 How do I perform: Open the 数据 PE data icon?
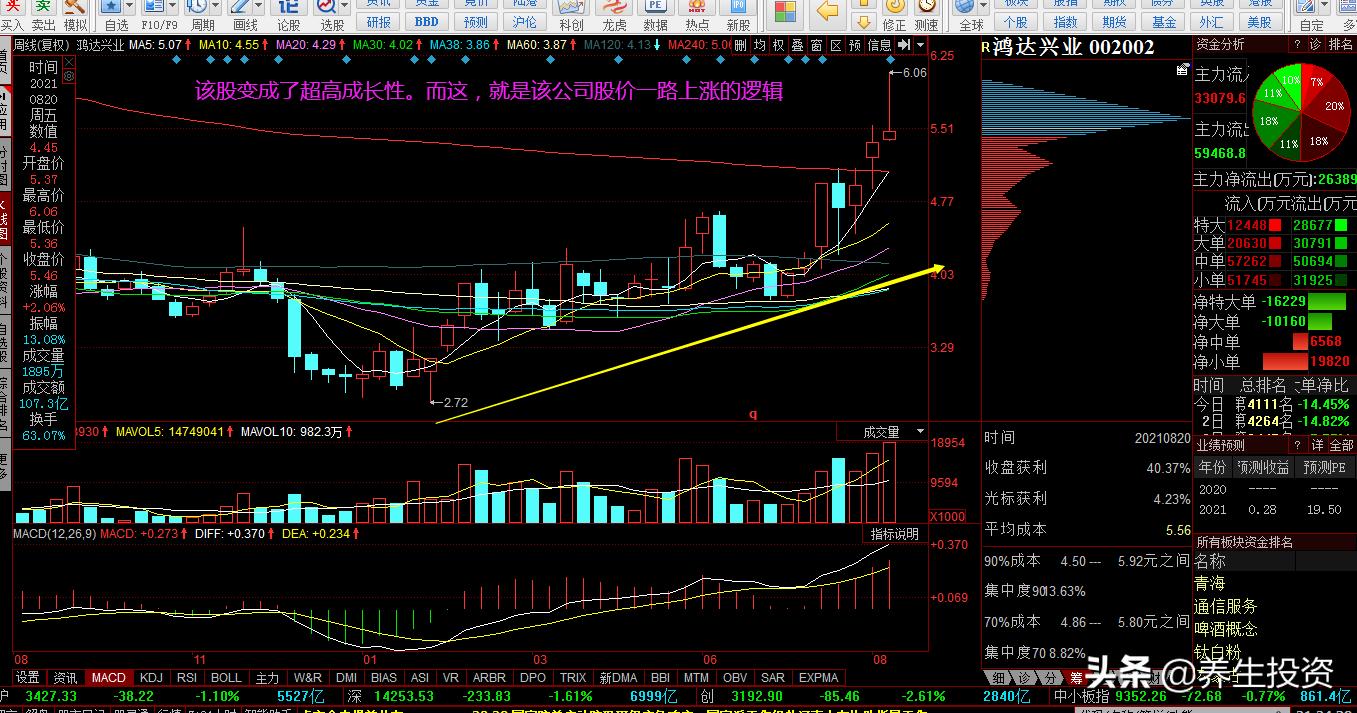point(656,8)
